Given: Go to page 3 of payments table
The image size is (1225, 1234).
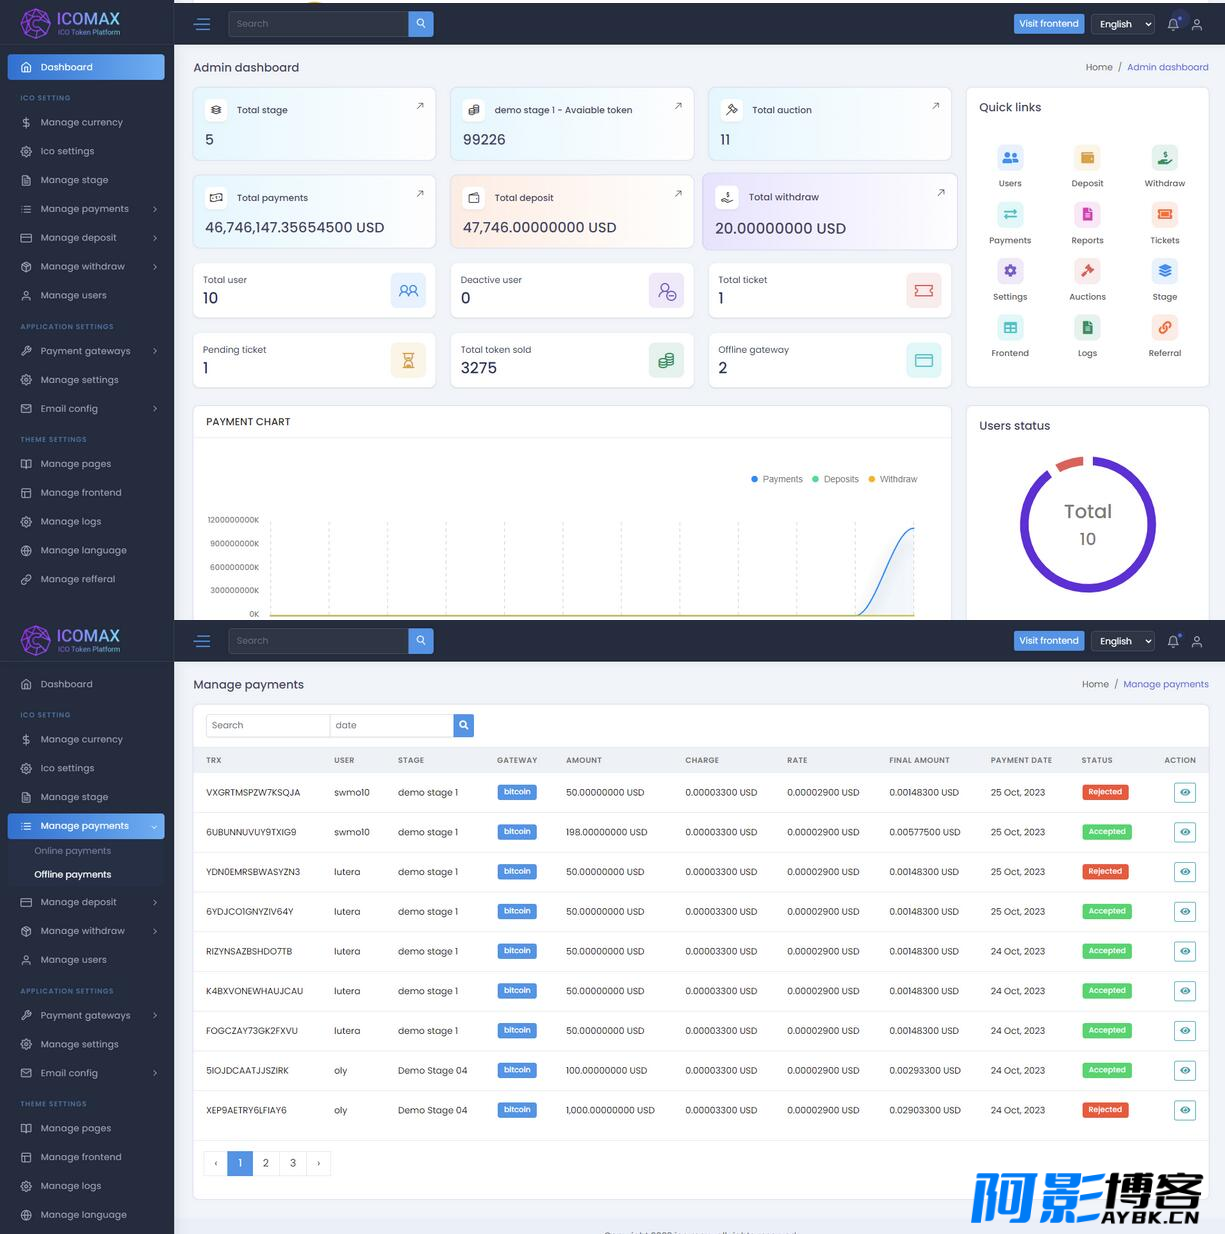Looking at the screenshot, I should (293, 1163).
